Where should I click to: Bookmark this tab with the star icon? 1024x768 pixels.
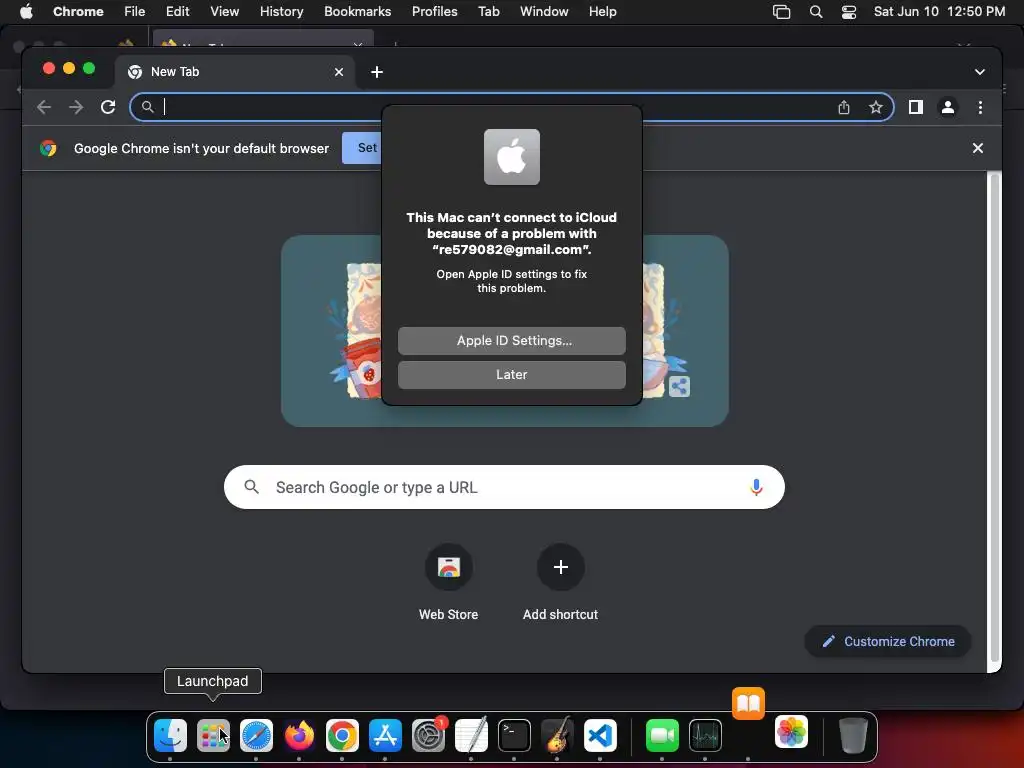876,107
